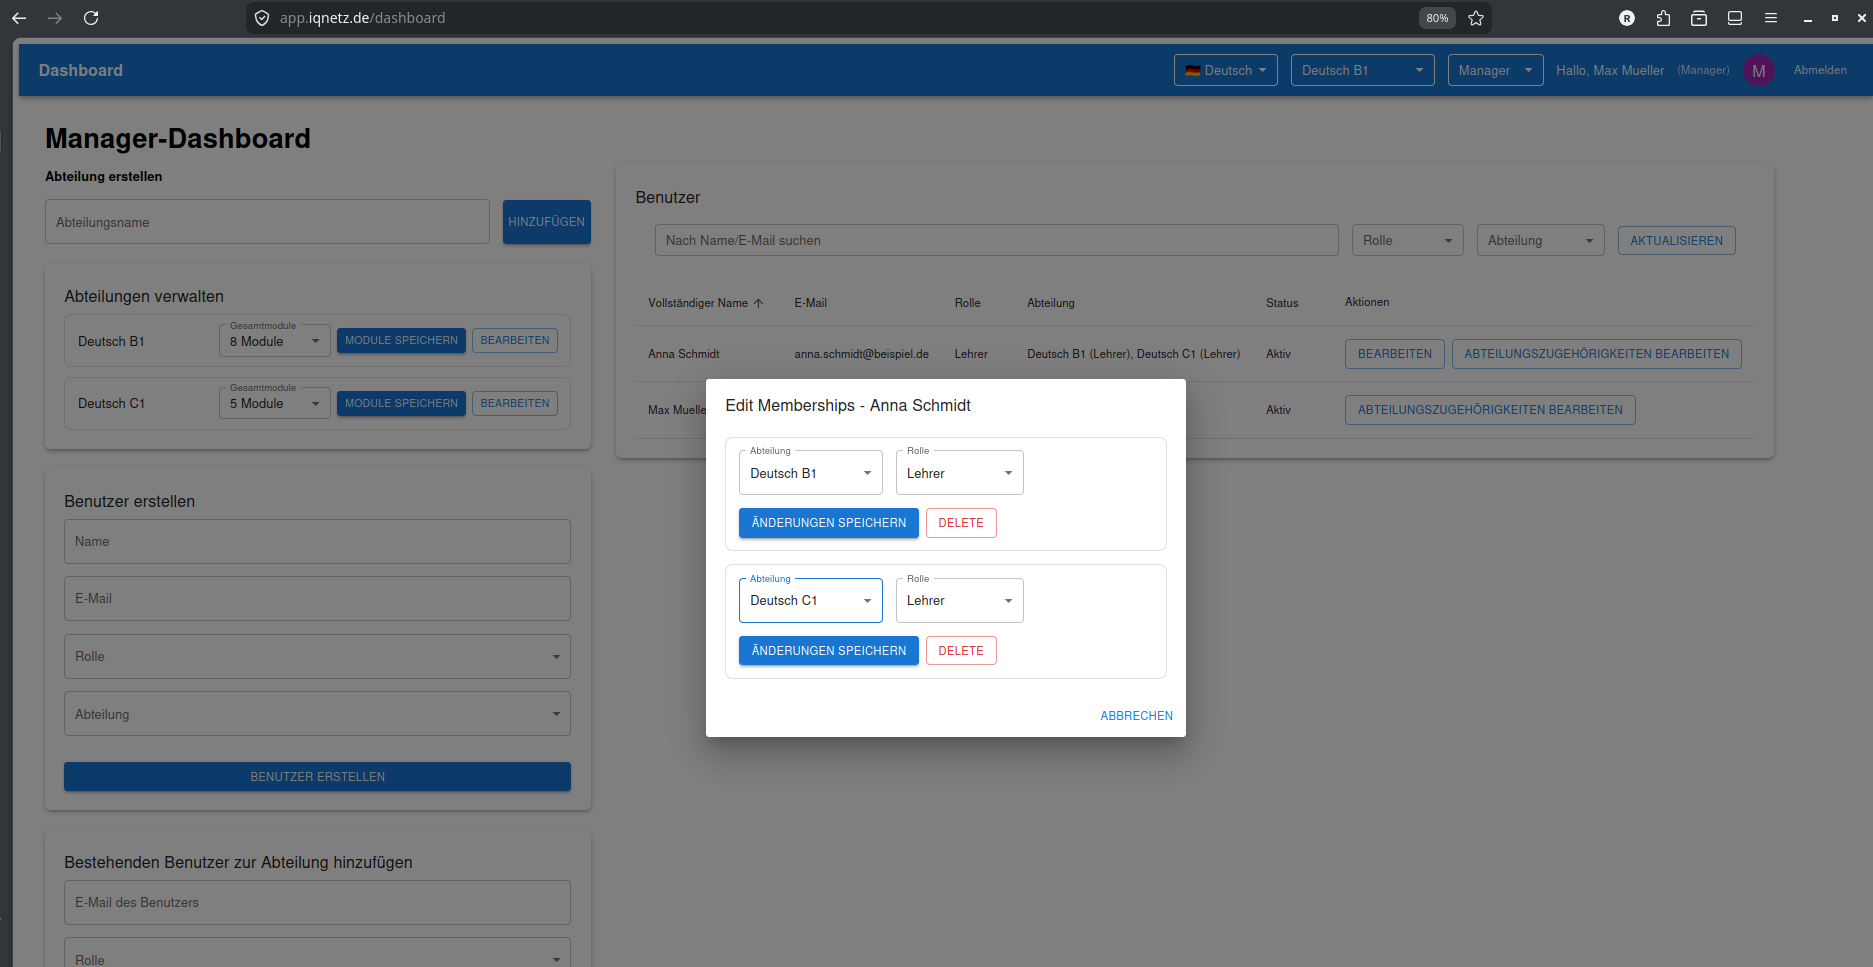Viewport: 1873px width, 967px height.
Task: Bookmark page with star icon
Action: tap(1476, 18)
